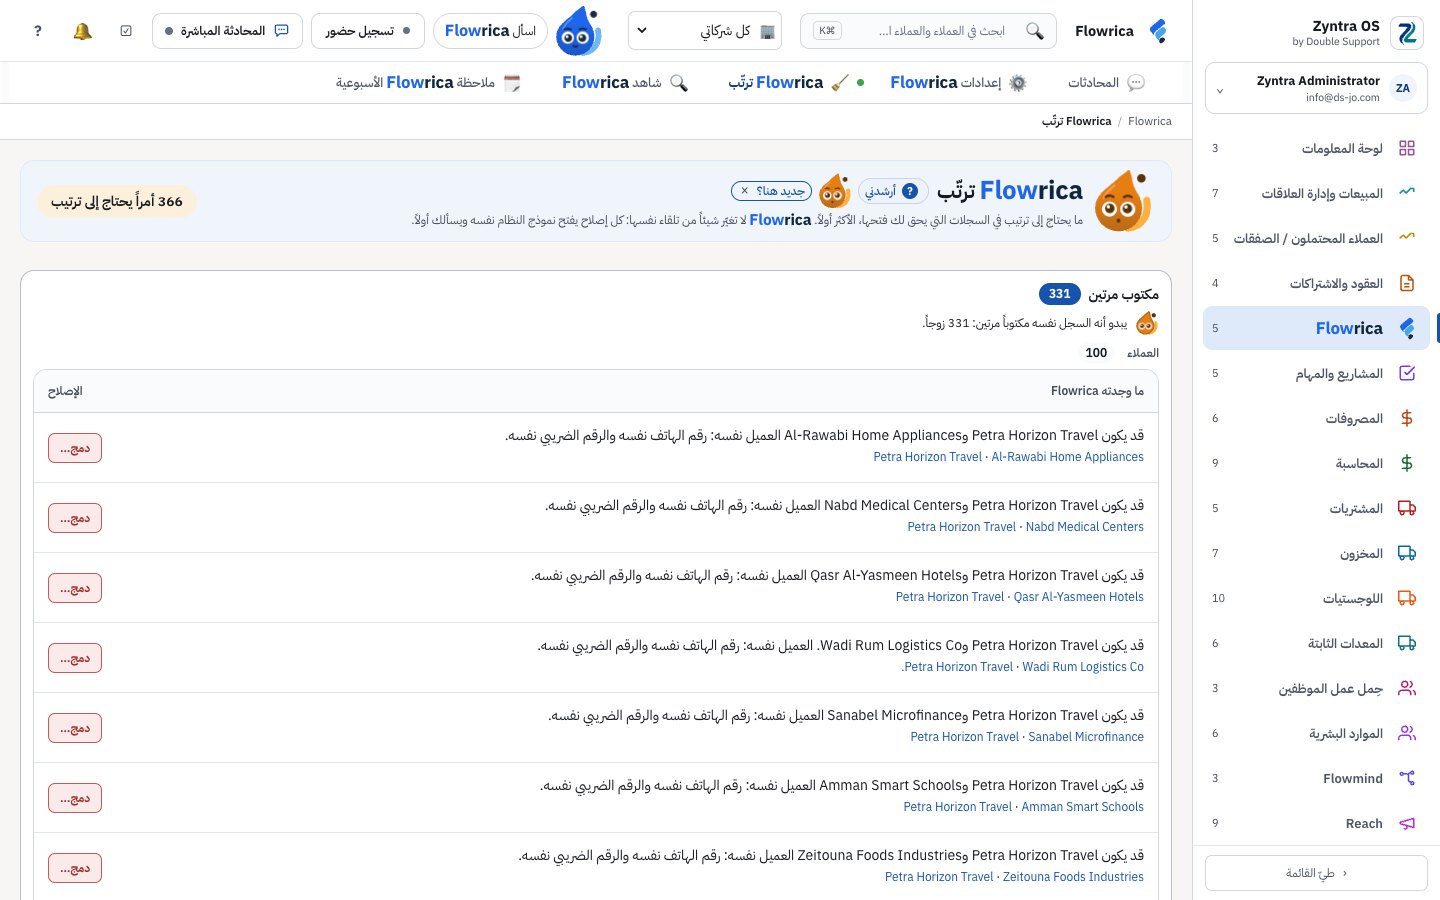Focus the search clients input field
Image resolution: width=1440 pixels, height=900 pixels.
click(930, 31)
